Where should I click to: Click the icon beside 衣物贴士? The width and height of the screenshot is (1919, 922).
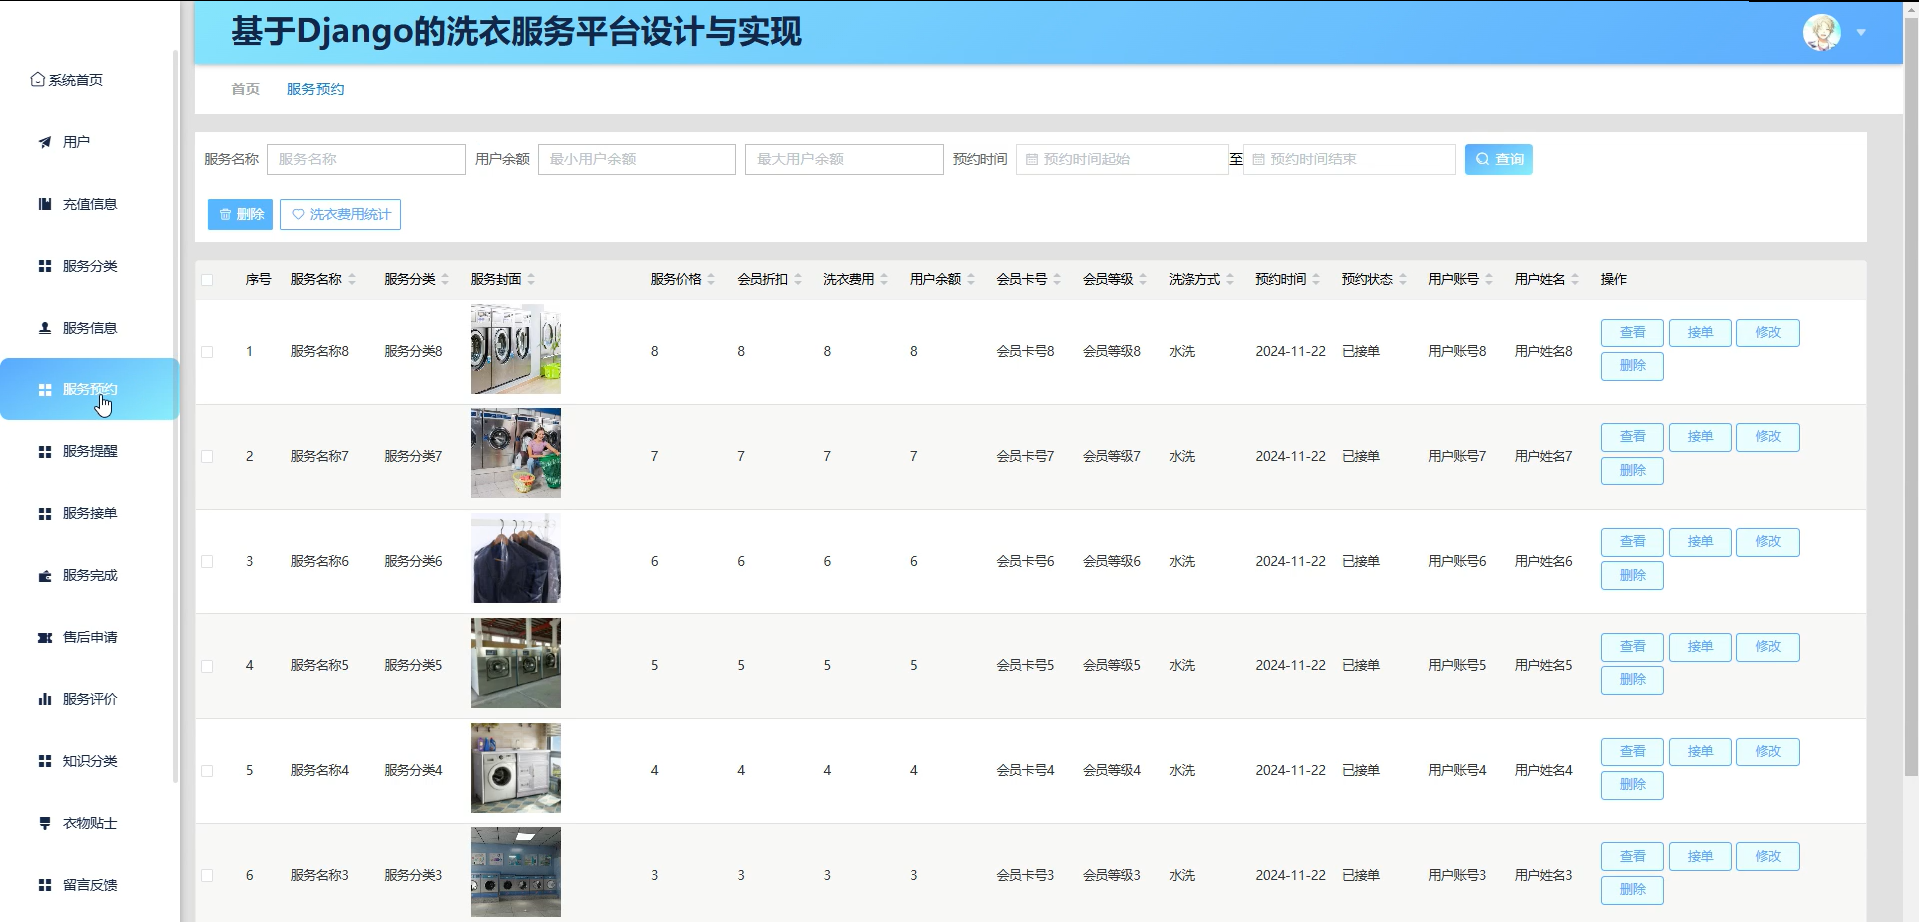coord(45,824)
